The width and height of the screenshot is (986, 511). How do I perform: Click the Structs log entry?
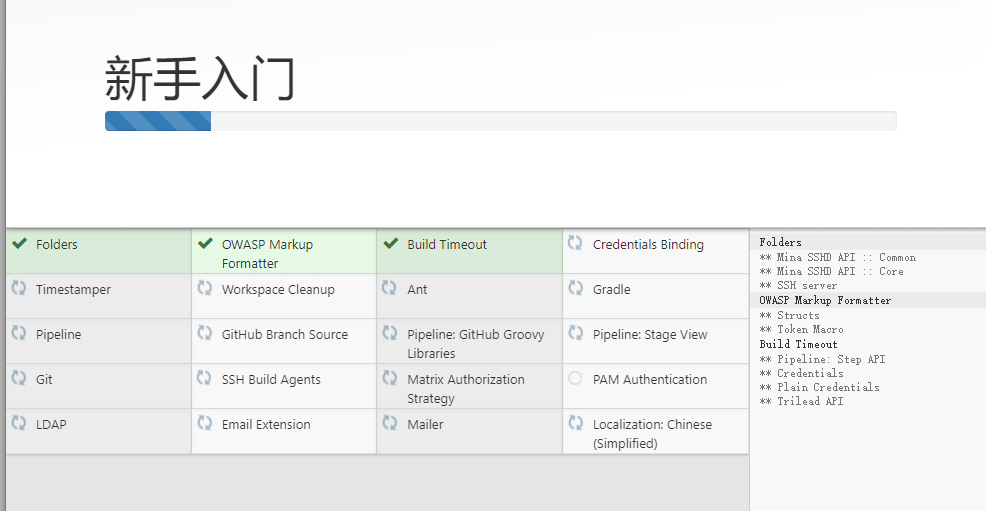click(789, 316)
